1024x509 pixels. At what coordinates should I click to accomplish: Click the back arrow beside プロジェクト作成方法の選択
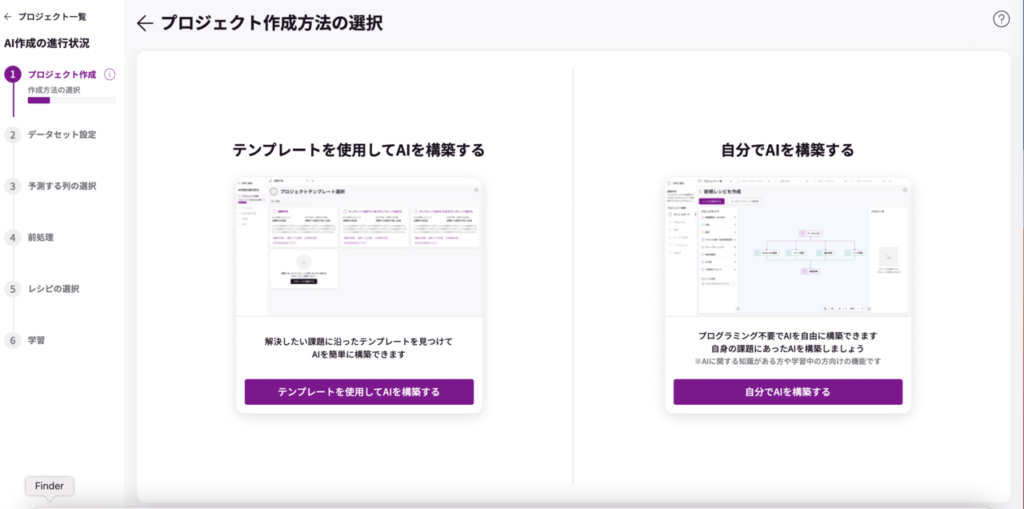(144, 24)
